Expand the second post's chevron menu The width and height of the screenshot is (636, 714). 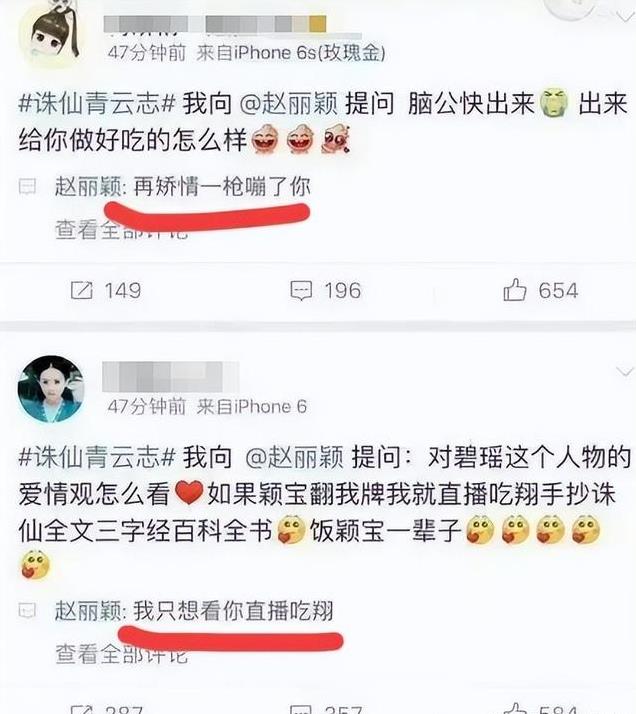pos(625,372)
